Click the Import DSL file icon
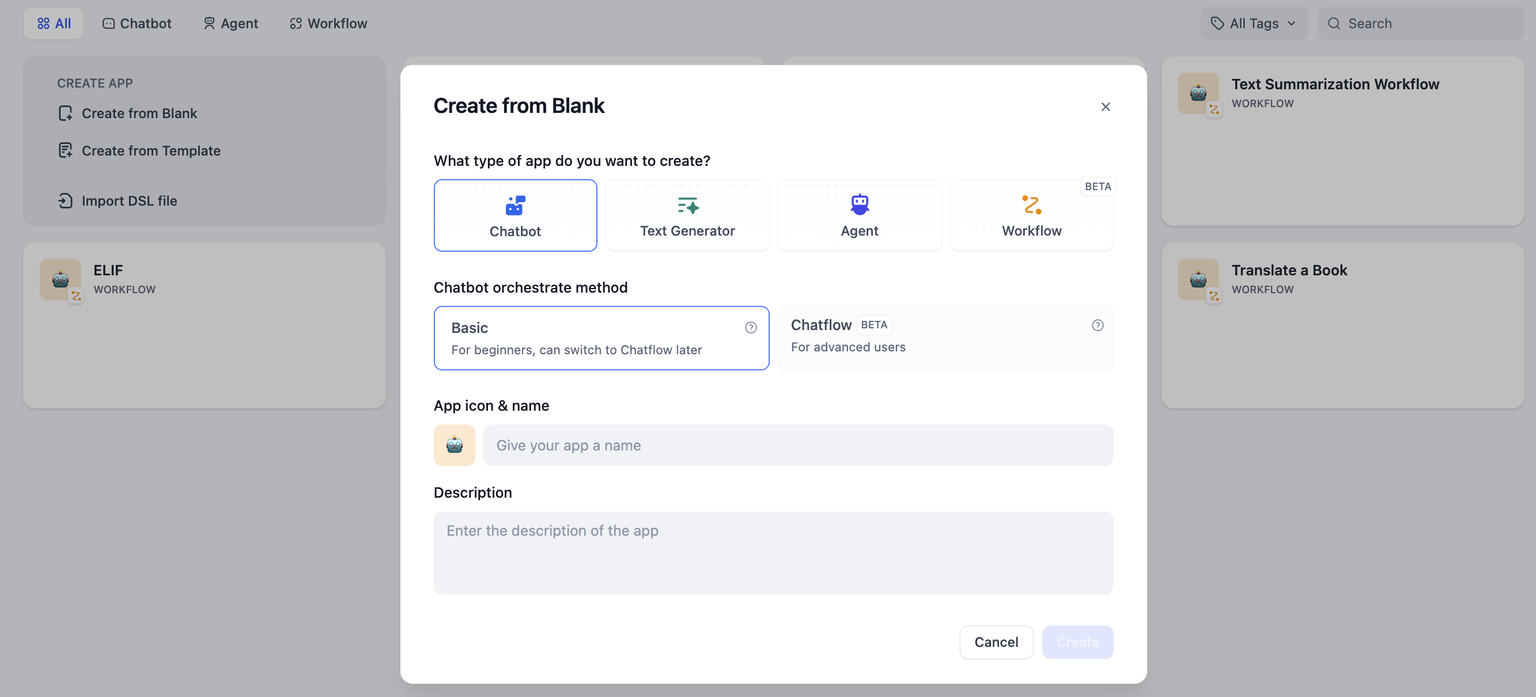Image resolution: width=1536 pixels, height=697 pixels. [x=65, y=201]
